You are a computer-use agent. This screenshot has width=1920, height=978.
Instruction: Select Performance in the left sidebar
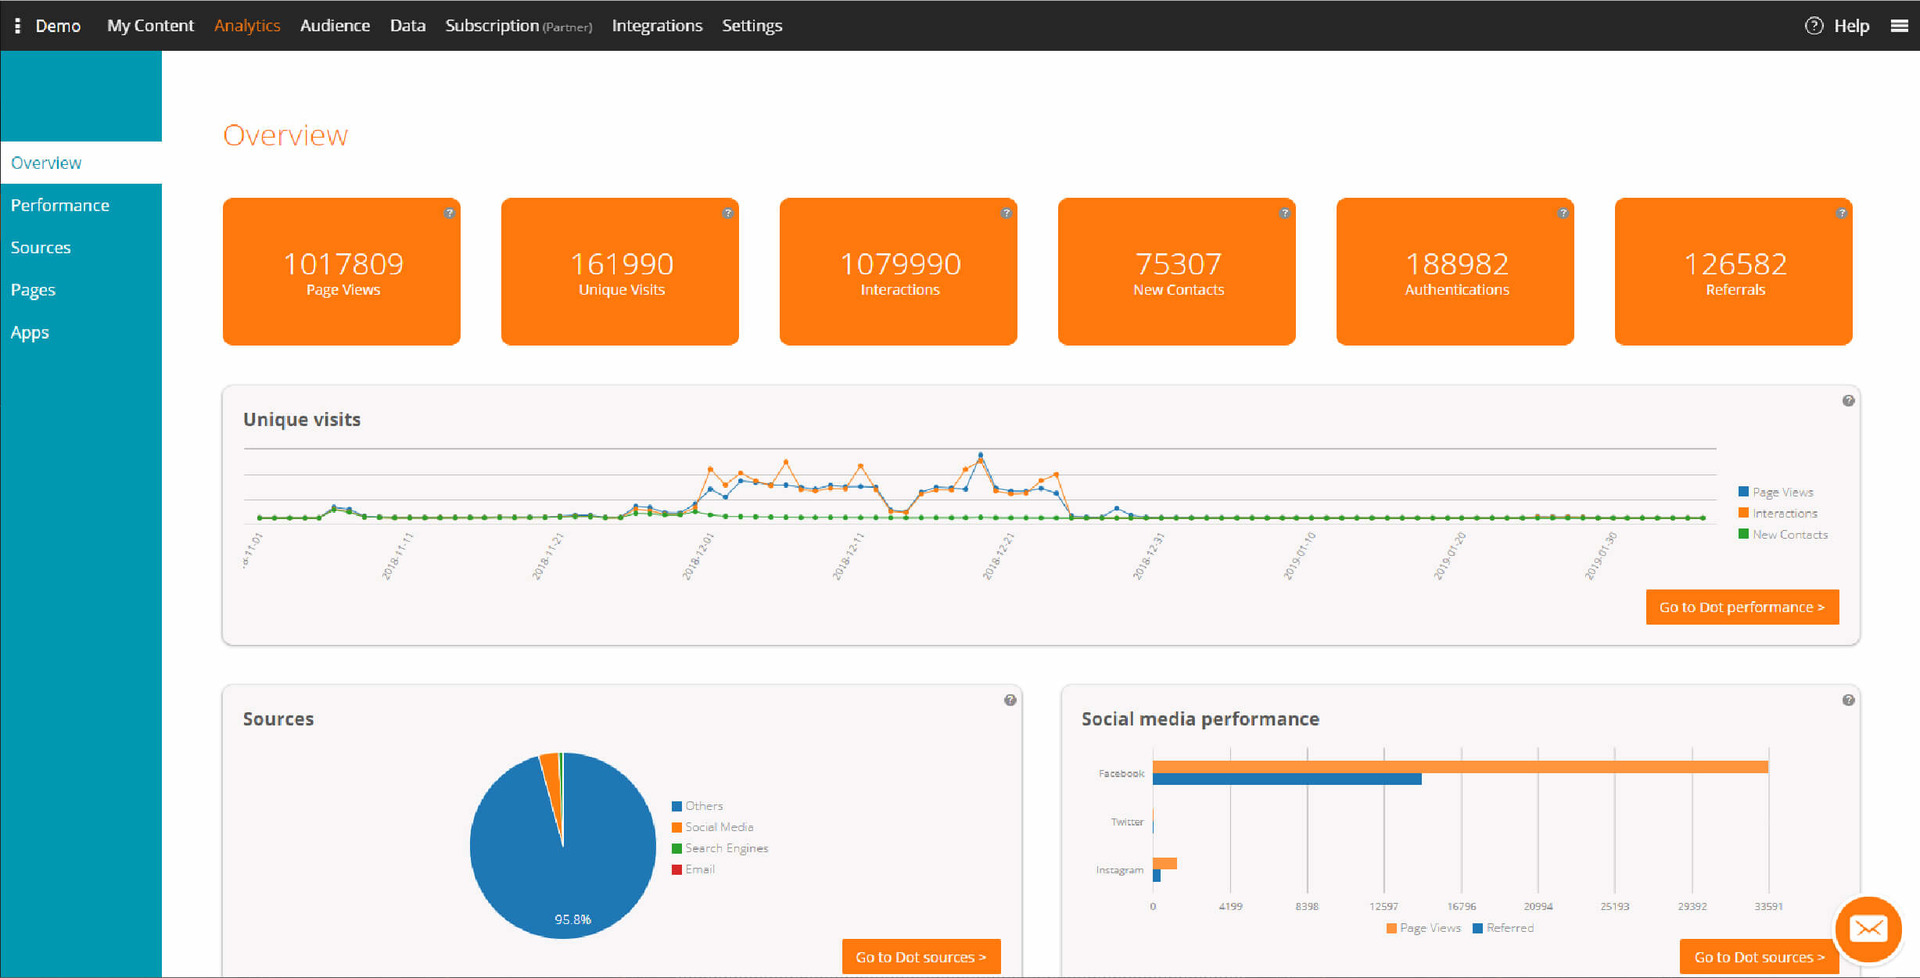point(60,204)
